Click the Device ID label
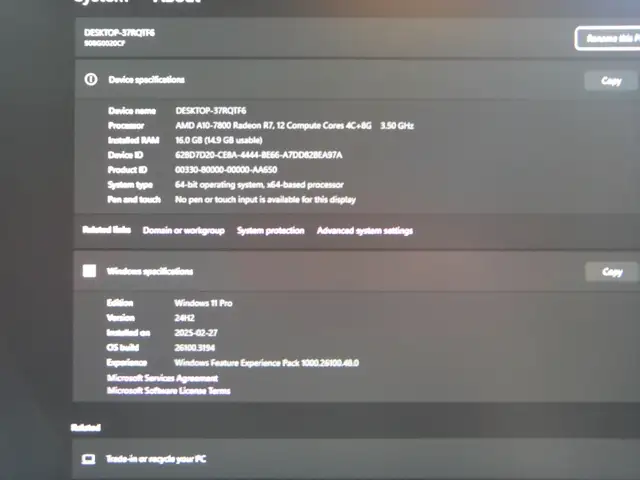Screen dimensions: 640x480 click(125, 155)
